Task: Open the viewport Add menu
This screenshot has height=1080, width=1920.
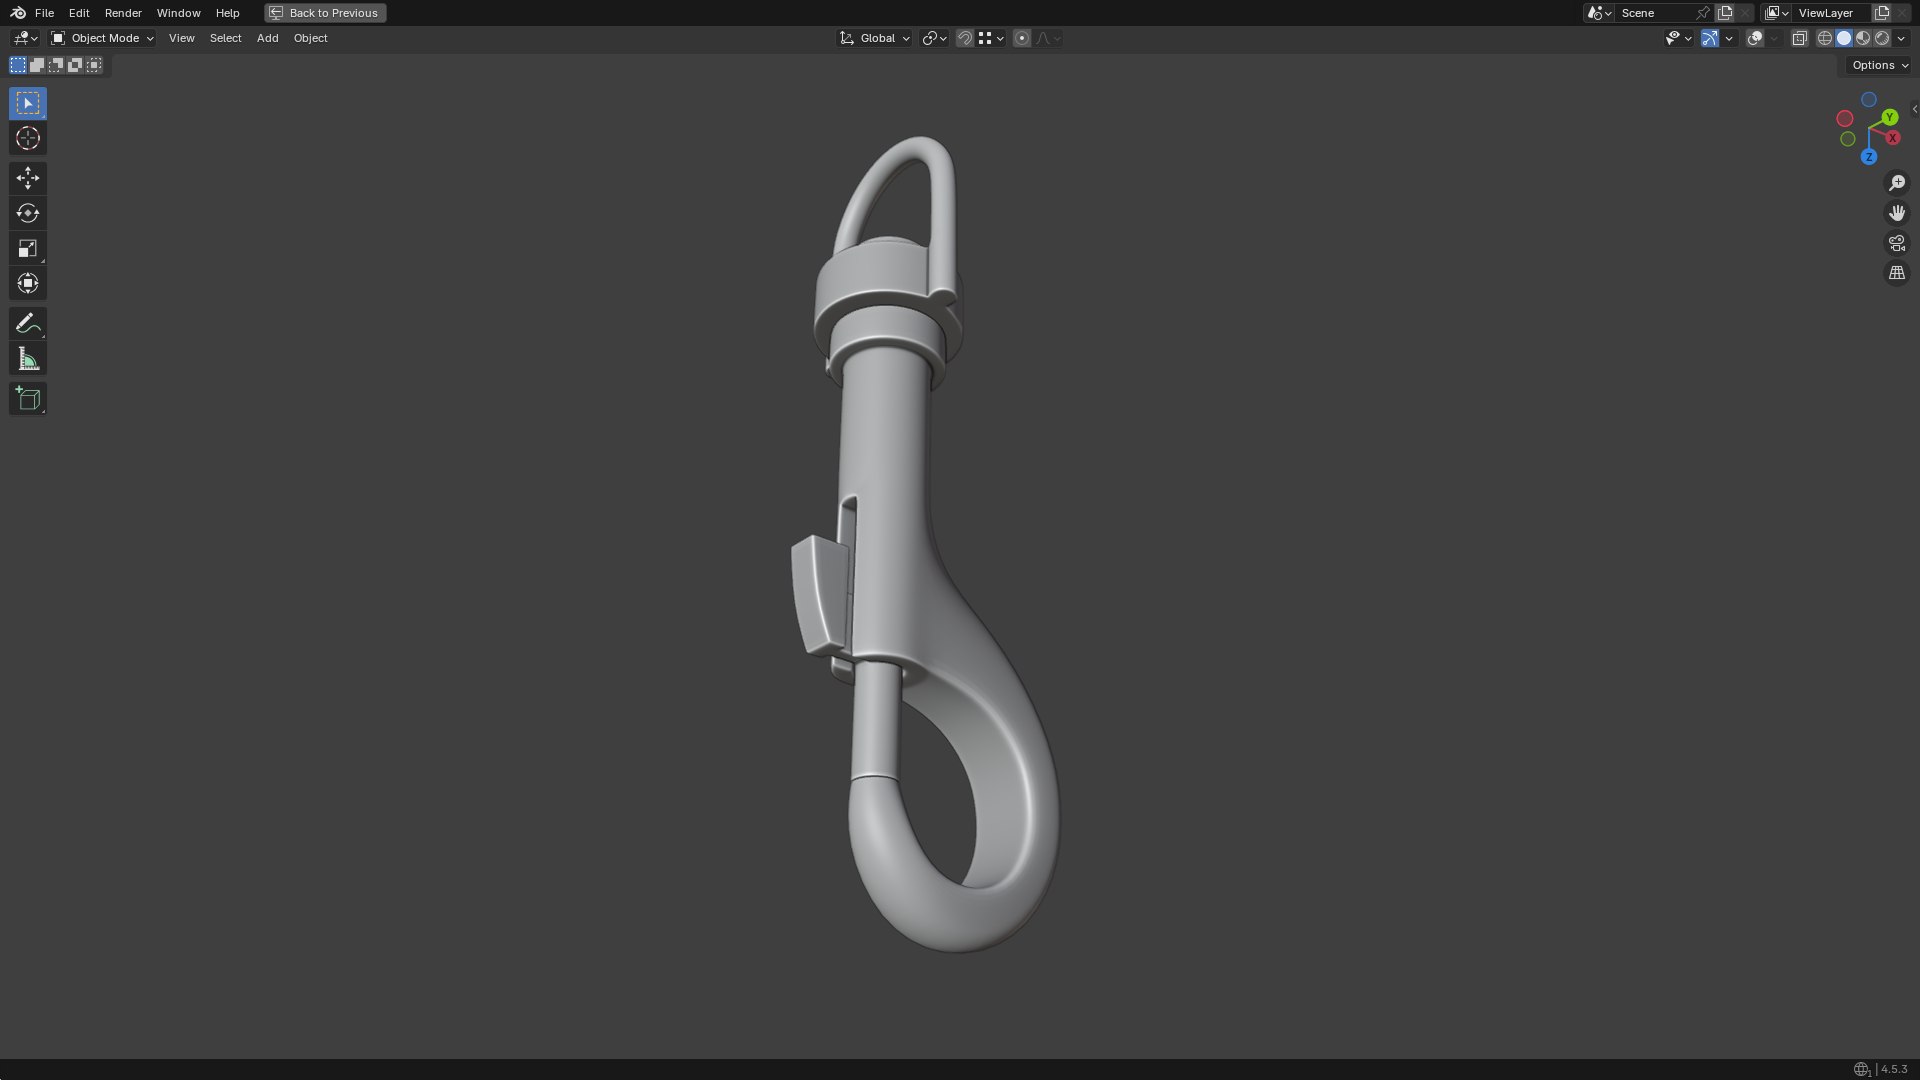Action: tap(267, 38)
